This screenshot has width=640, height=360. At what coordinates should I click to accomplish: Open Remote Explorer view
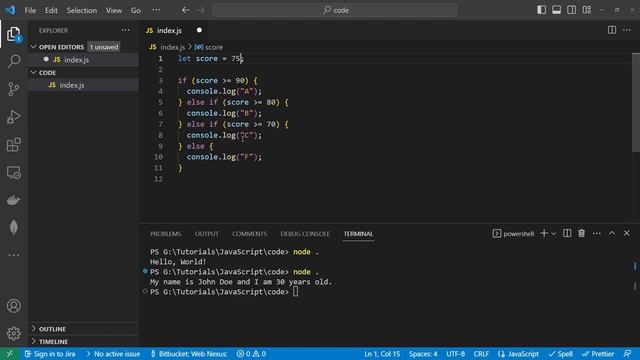tap(13, 172)
